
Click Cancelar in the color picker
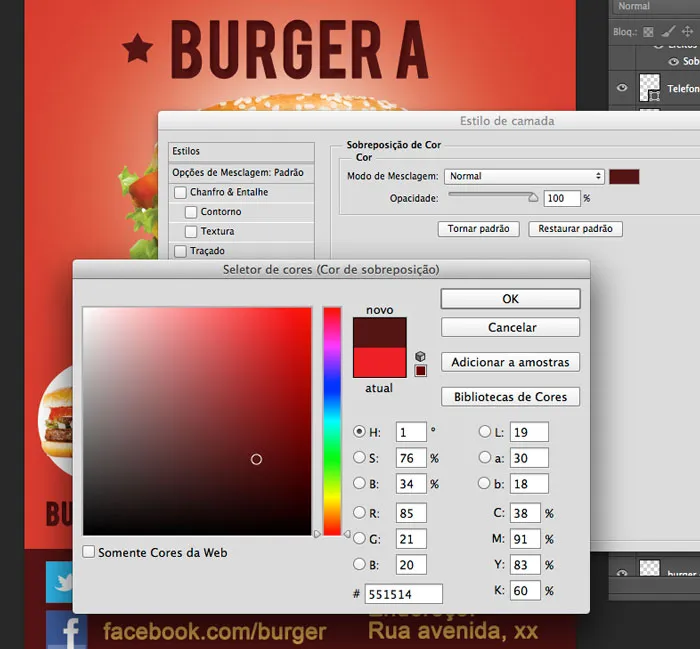click(510, 328)
